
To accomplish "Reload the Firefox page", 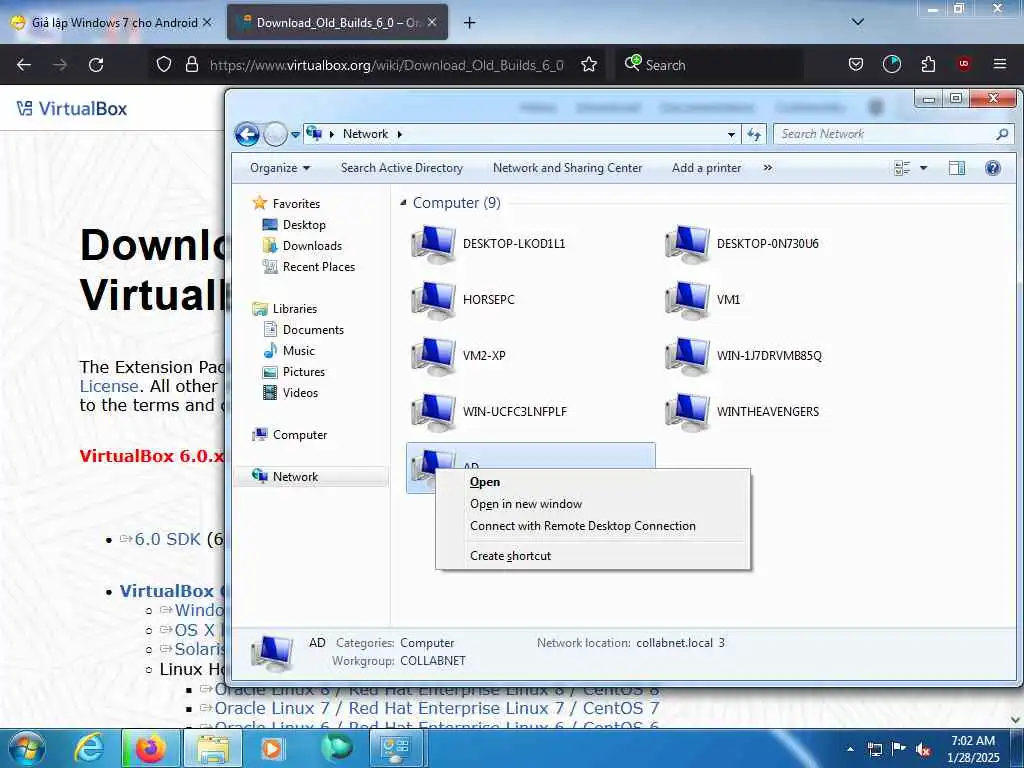I will click(96, 65).
